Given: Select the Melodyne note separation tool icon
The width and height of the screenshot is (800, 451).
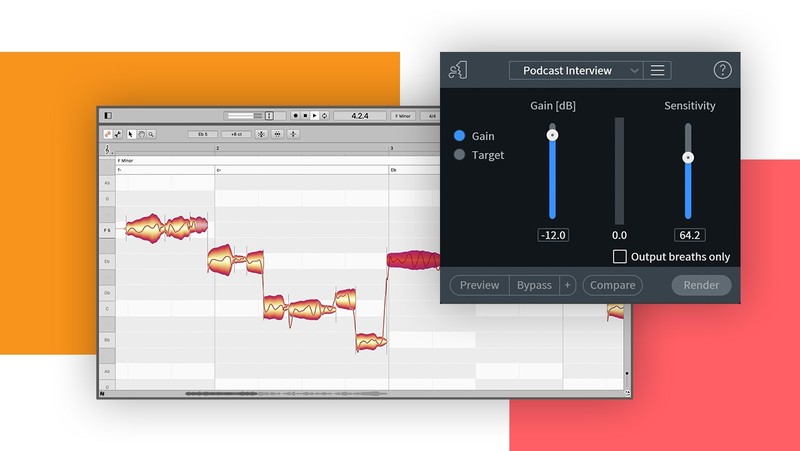Looking at the screenshot, I should [118, 134].
